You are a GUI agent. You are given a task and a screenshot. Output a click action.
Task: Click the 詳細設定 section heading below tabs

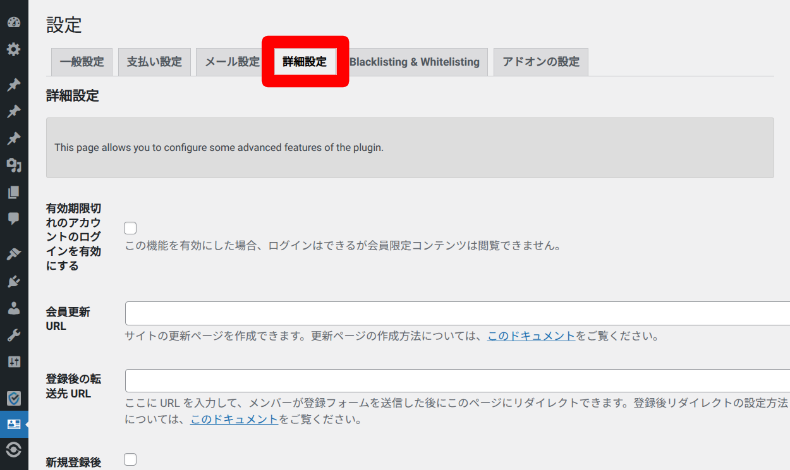tap(73, 96)
